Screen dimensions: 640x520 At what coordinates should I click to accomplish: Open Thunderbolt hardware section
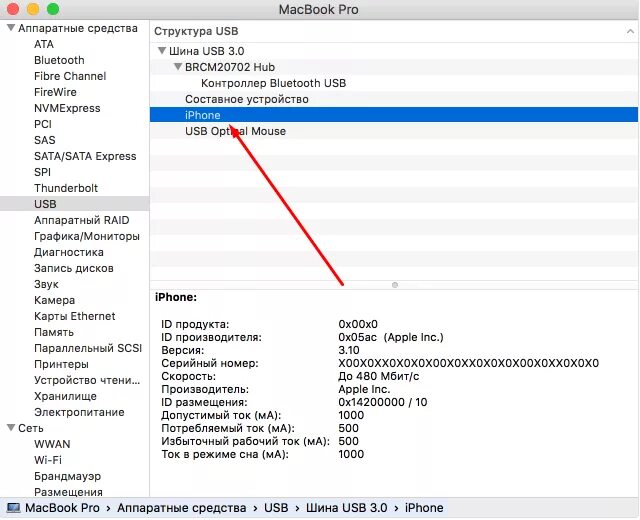pos(66,188)
